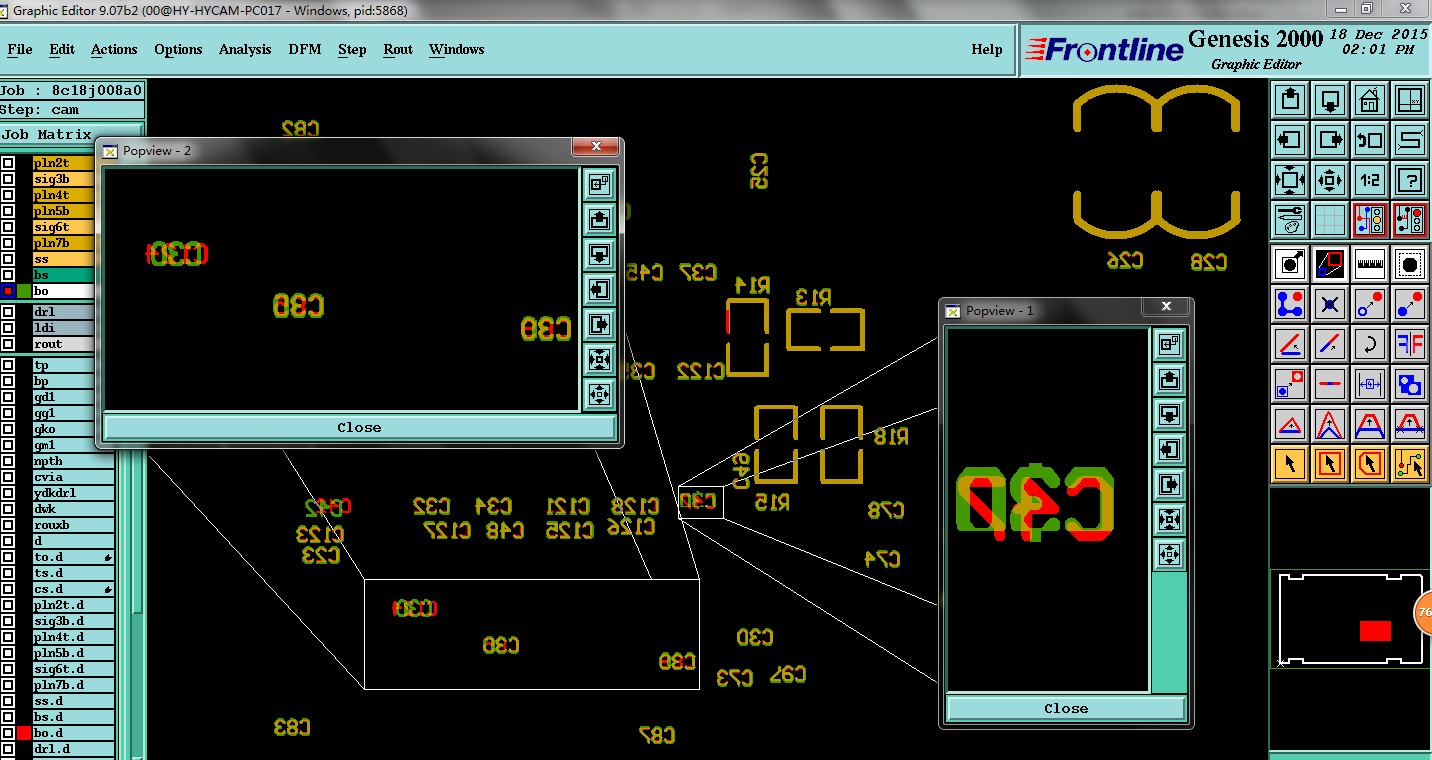The image size is (1432, 760).
Task: Click the dashed octagon selection icon
Action: pyautogui.click(x=1410, y=264)
